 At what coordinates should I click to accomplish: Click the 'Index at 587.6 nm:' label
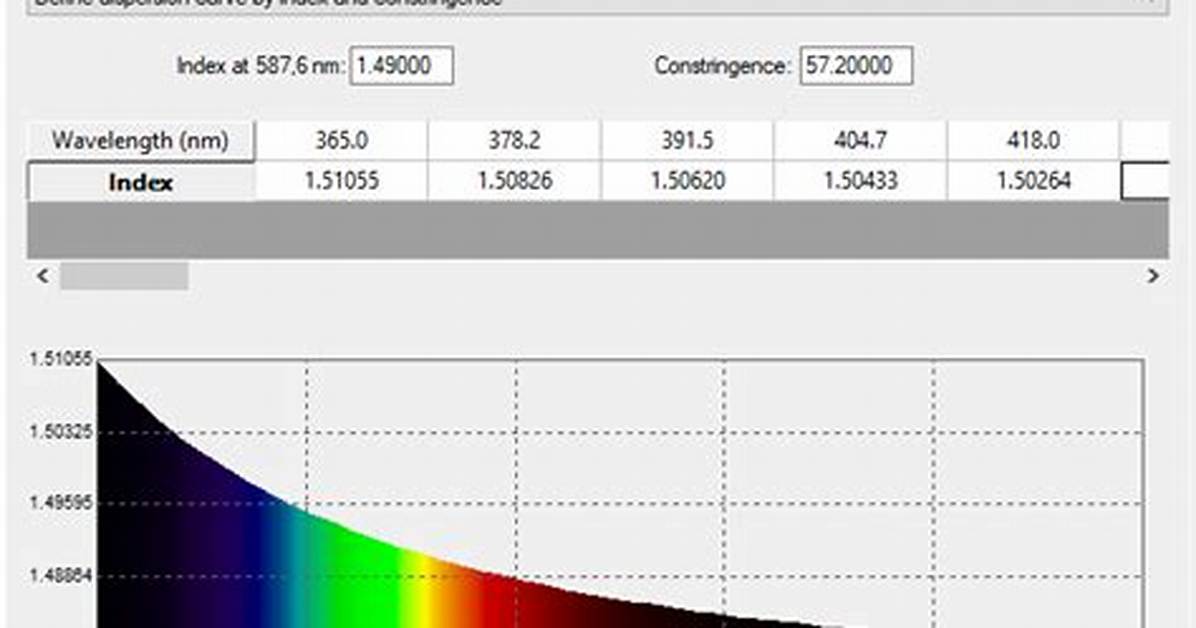[261, 66]
